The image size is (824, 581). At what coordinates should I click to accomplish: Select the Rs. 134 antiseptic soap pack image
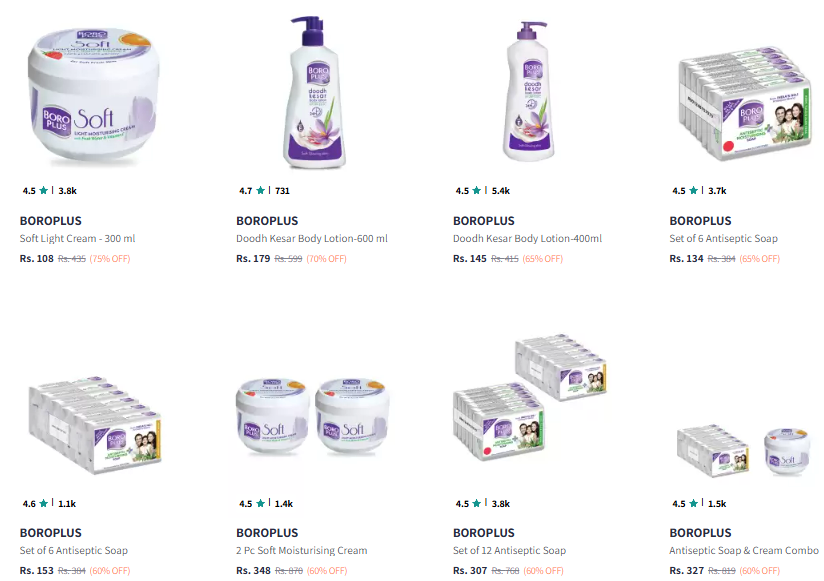point(745,103)
